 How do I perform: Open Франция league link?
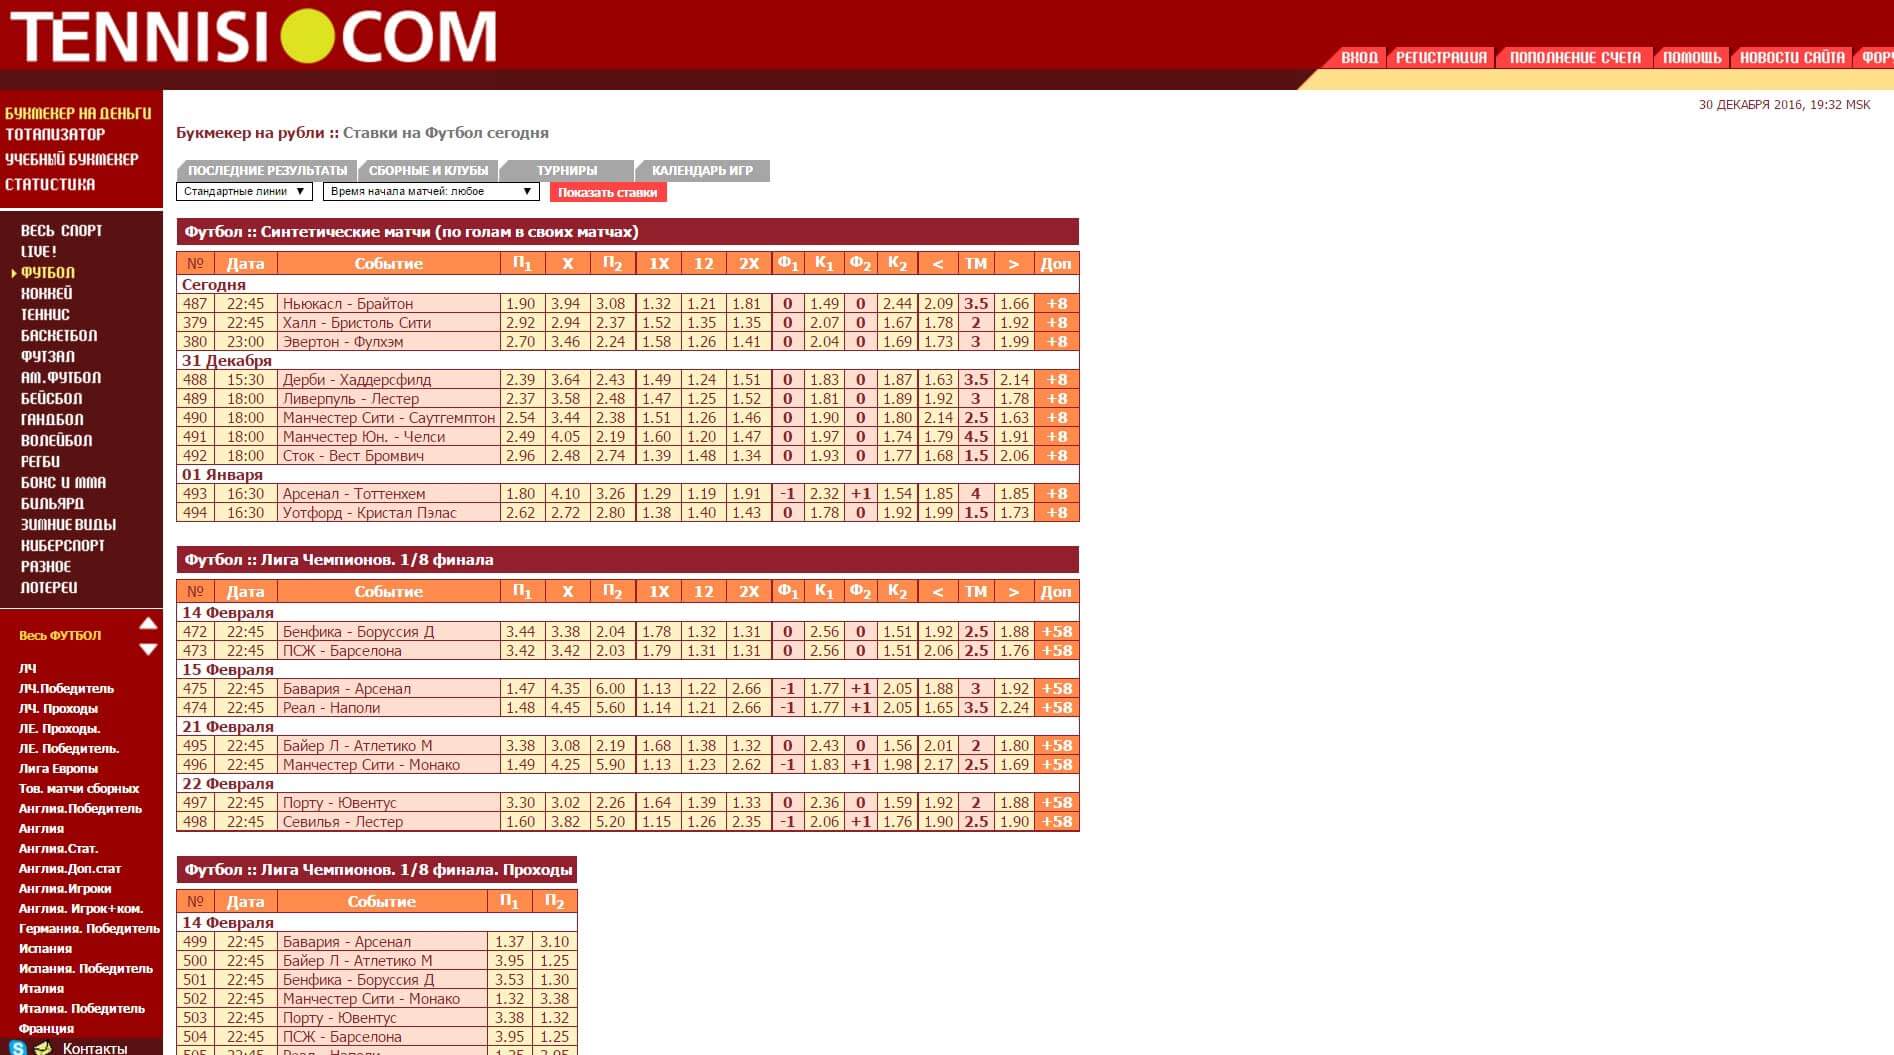pos(46,1028)
